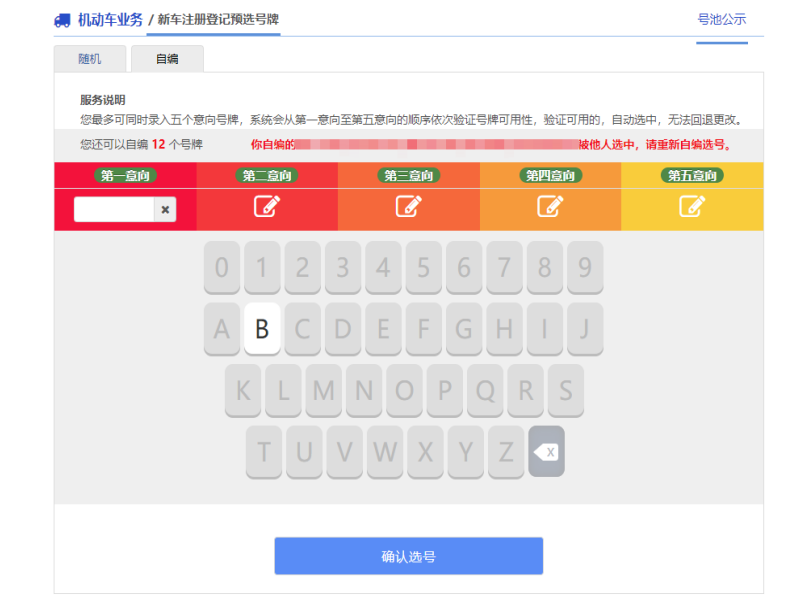Tap keyboard key 4
Screen dimensions: 803x599
point(384,267)
